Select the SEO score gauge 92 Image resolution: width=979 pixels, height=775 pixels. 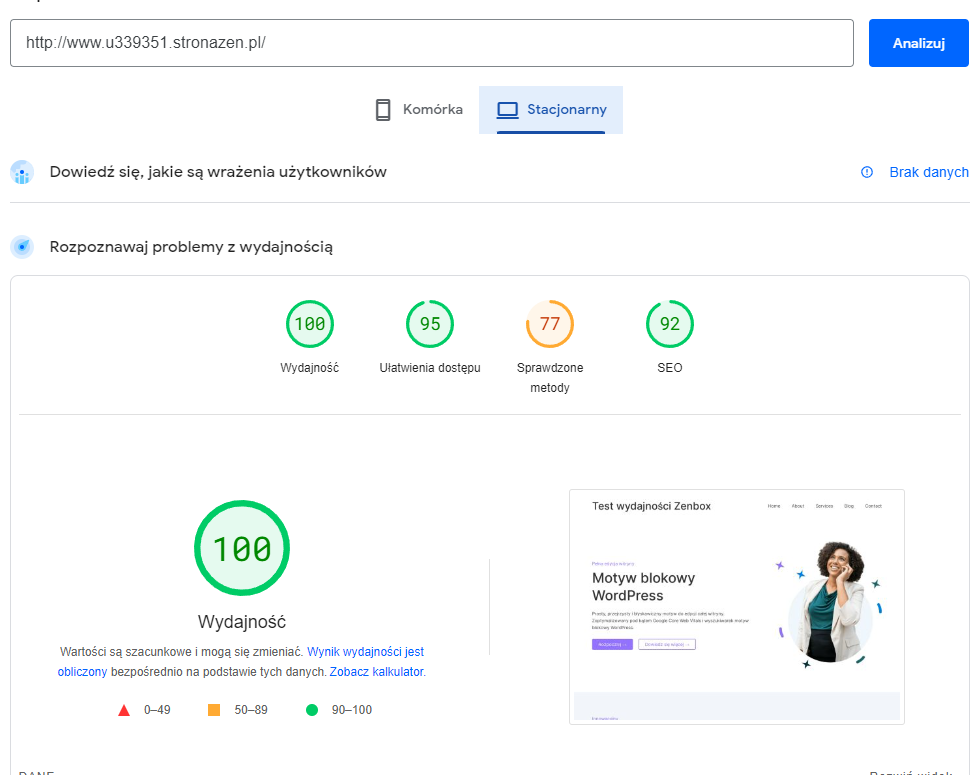[x=670, y=324]
